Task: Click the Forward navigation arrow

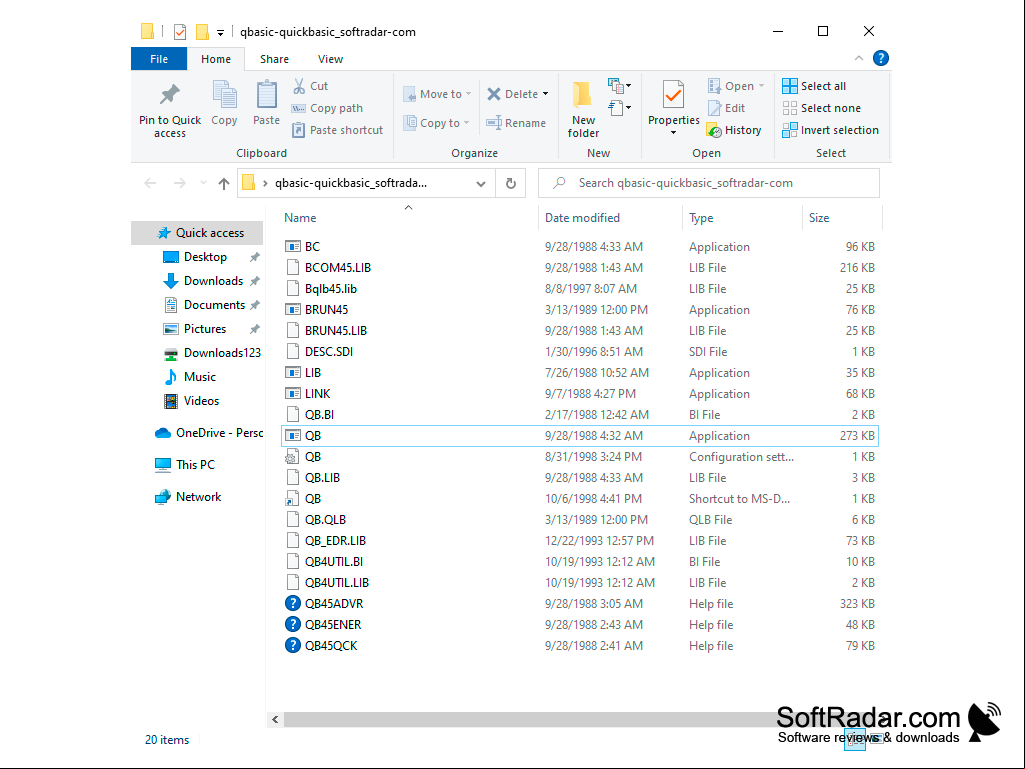Action: click(179, 183)
